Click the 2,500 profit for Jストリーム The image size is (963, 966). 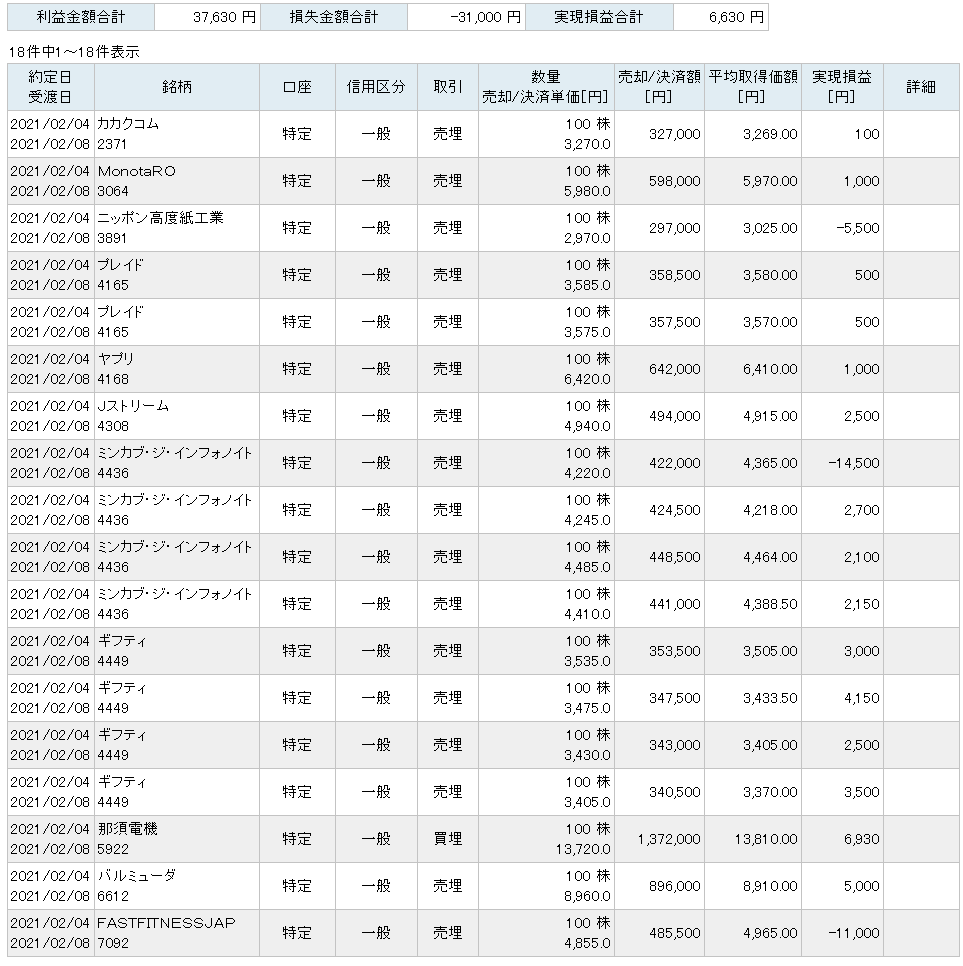tap(861, 416)
